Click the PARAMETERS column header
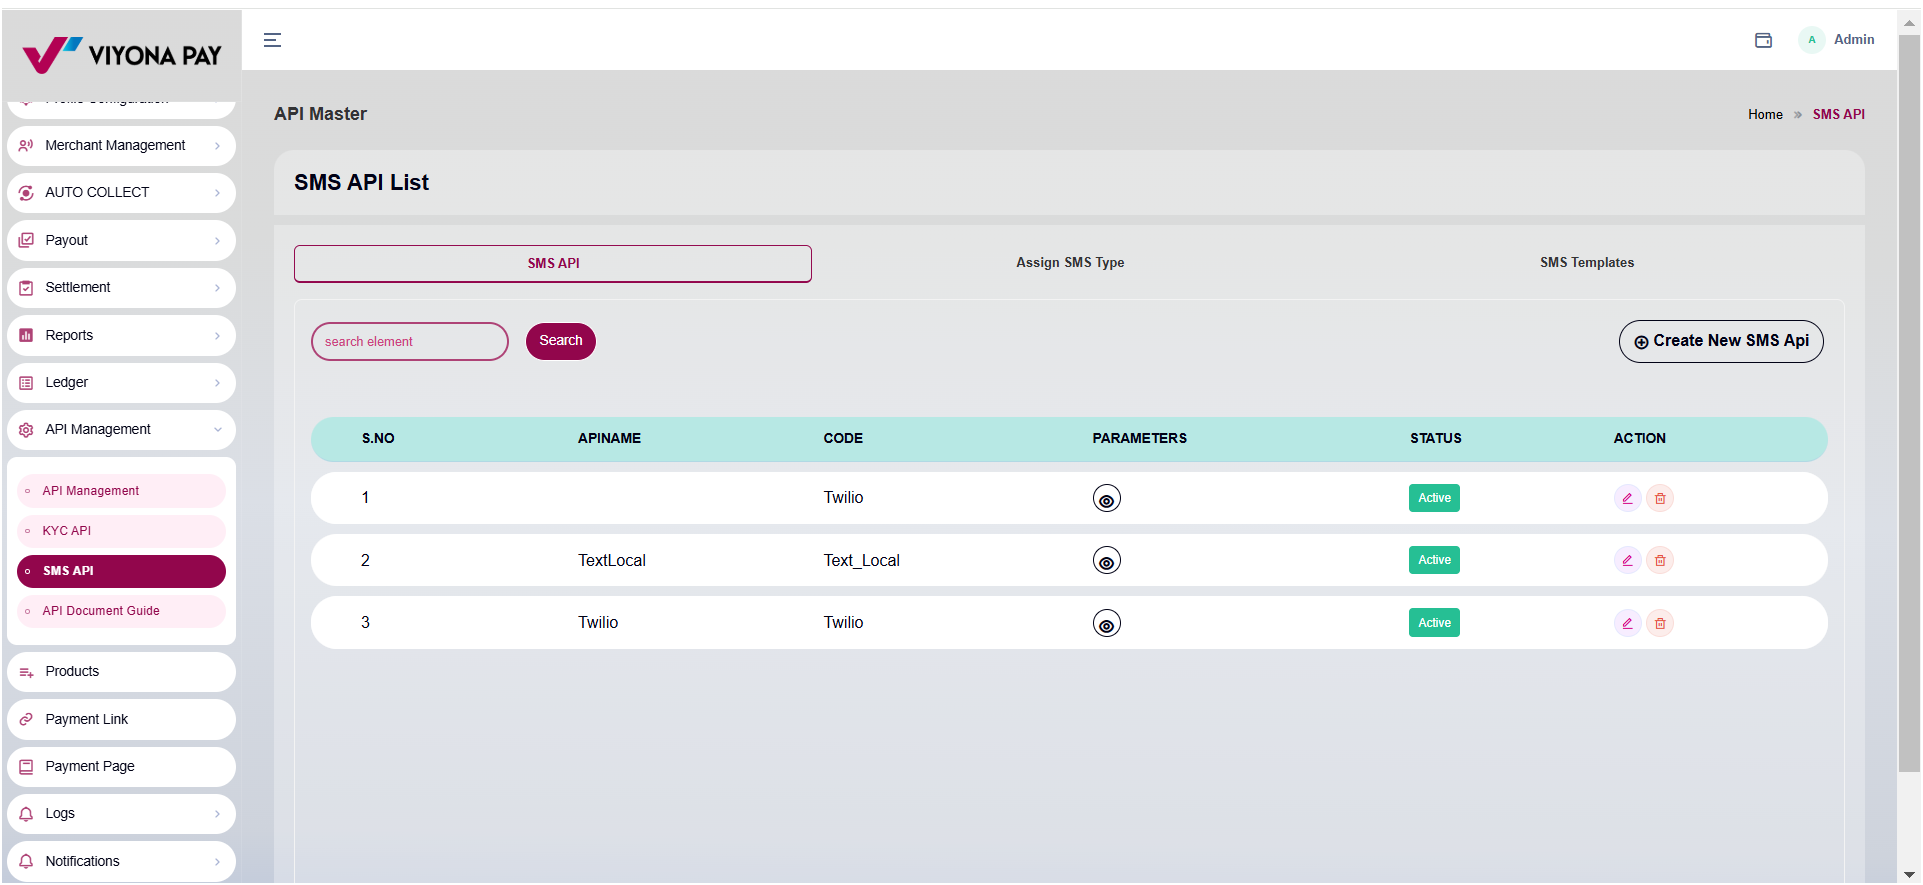This screenshot has height=885, width=1923. point(1139,439)
